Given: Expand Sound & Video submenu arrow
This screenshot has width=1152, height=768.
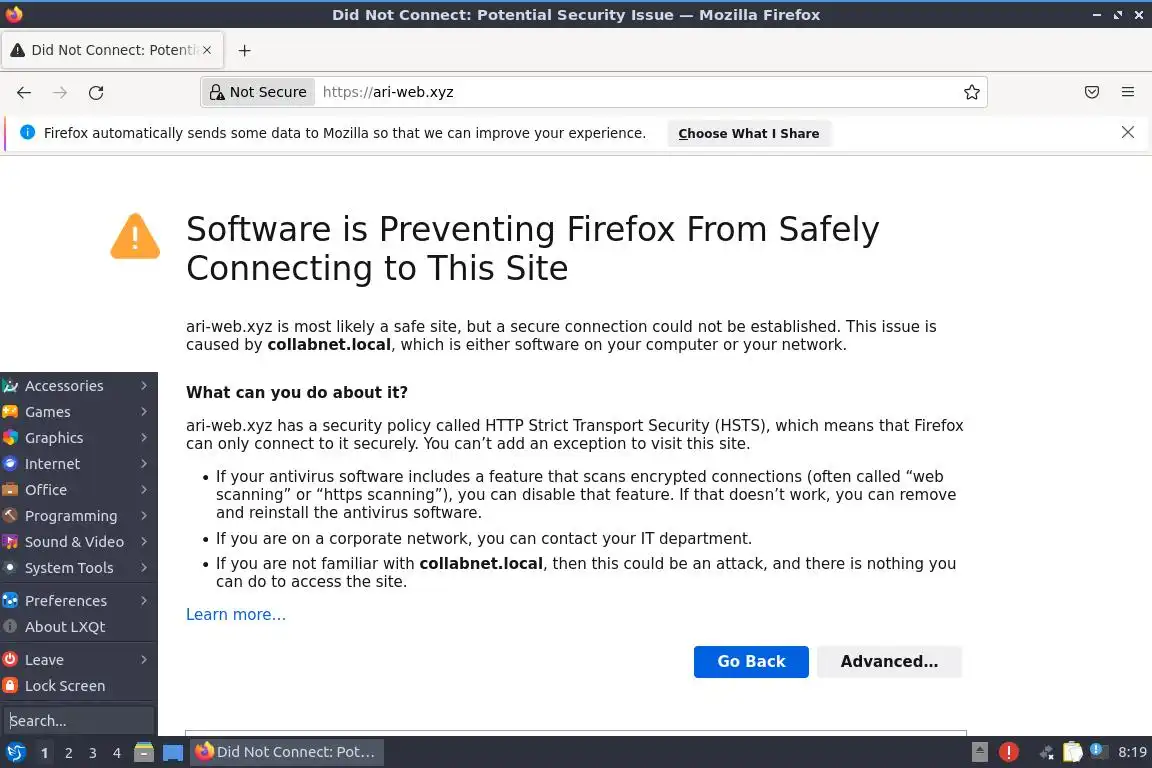Looking at the screenshot, I should tap(144, 542).
